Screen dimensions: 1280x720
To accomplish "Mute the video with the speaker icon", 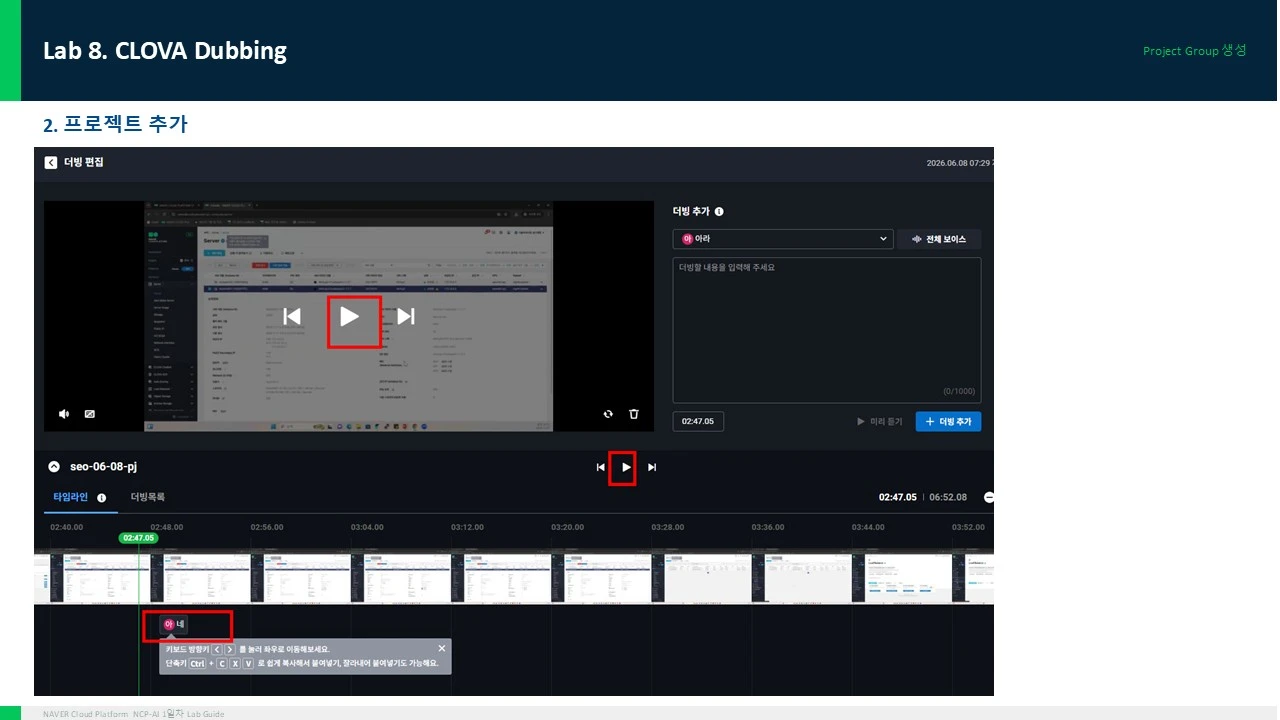I will pos(64,414).
